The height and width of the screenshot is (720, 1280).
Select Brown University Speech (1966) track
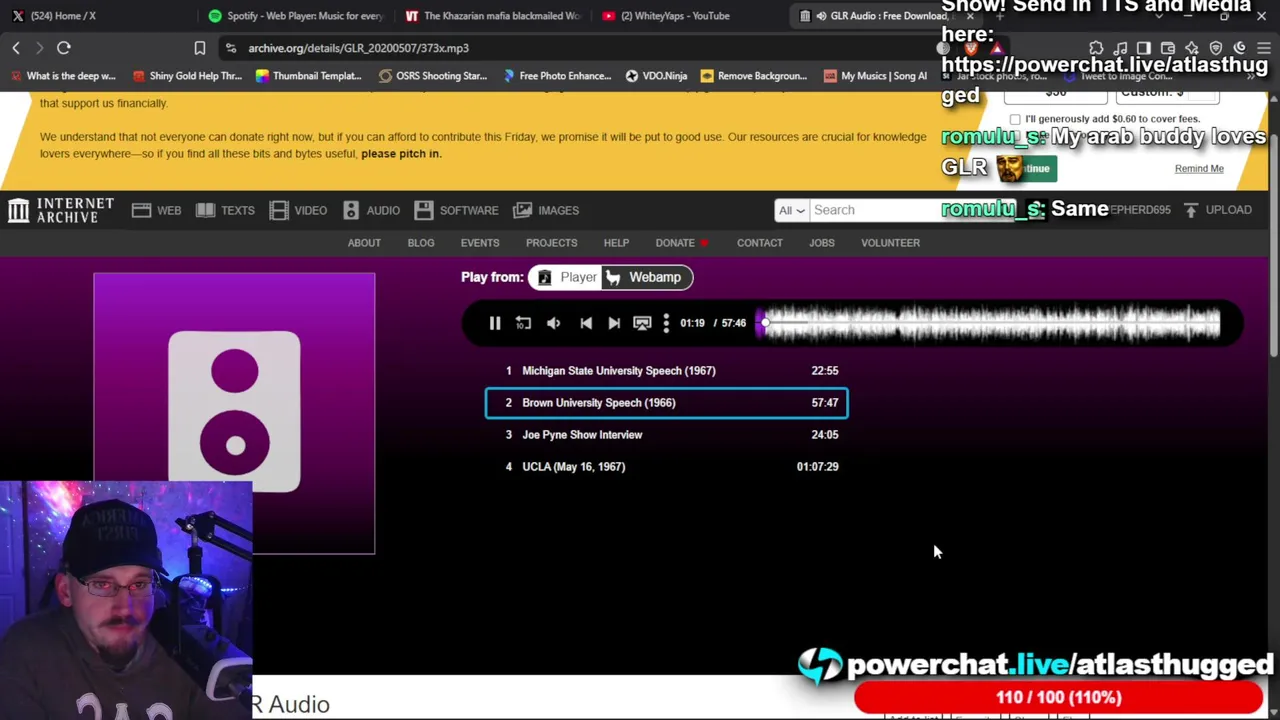pyautogui.click(x=667, y=403)
